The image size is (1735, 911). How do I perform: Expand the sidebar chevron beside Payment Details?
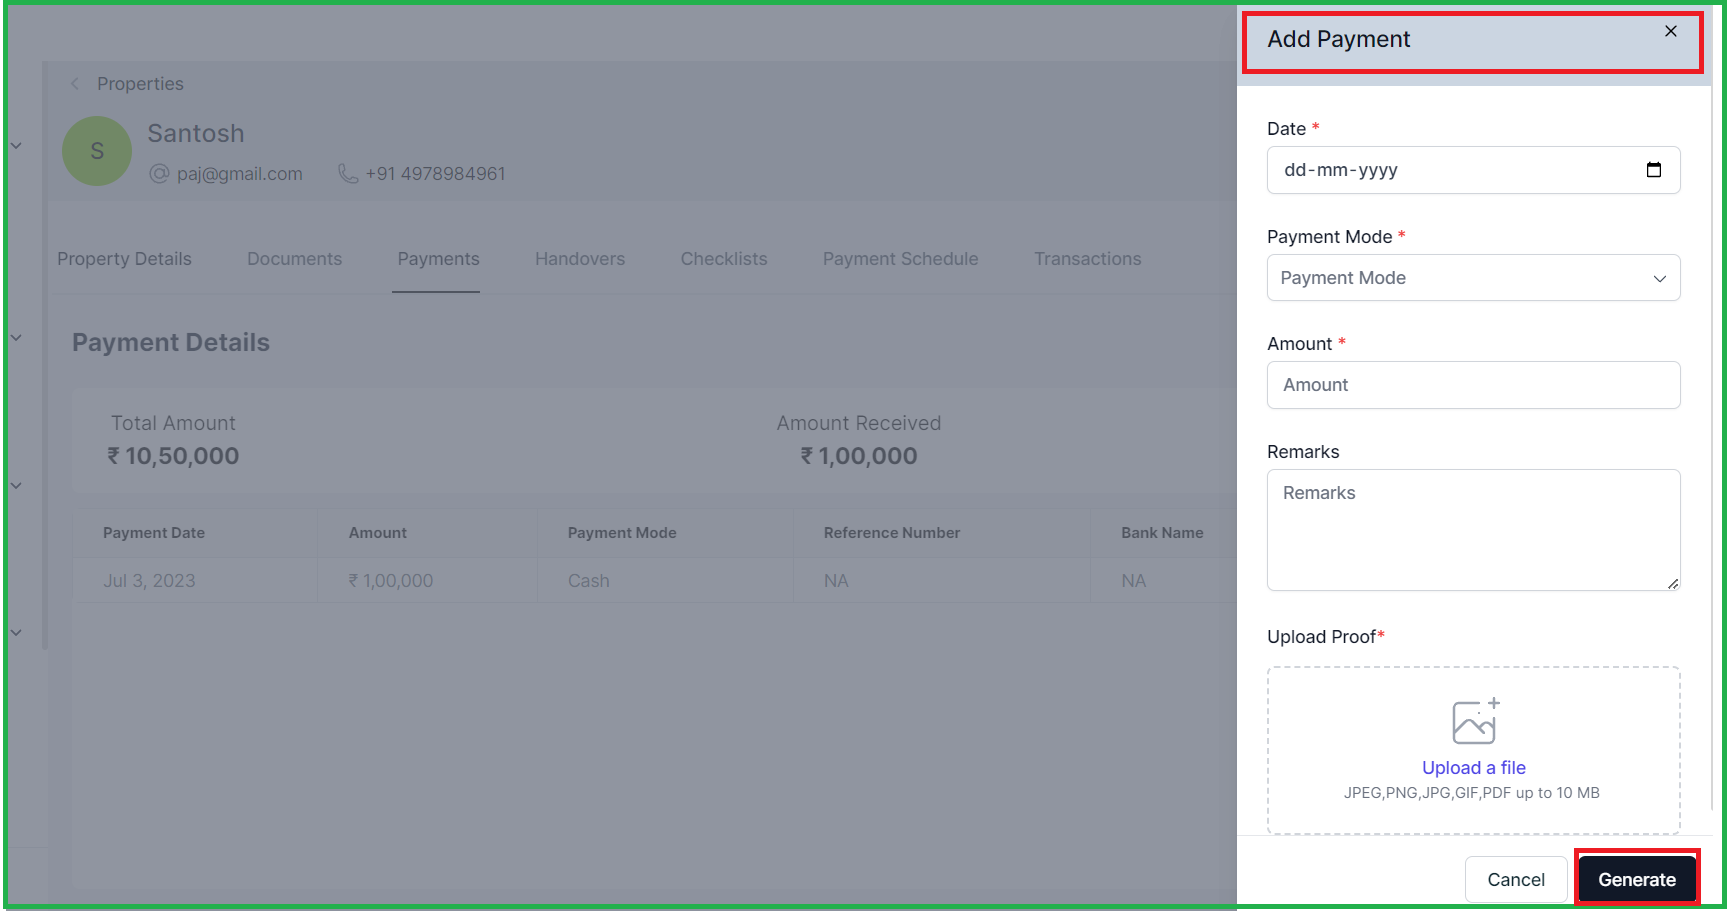point(16,338)
